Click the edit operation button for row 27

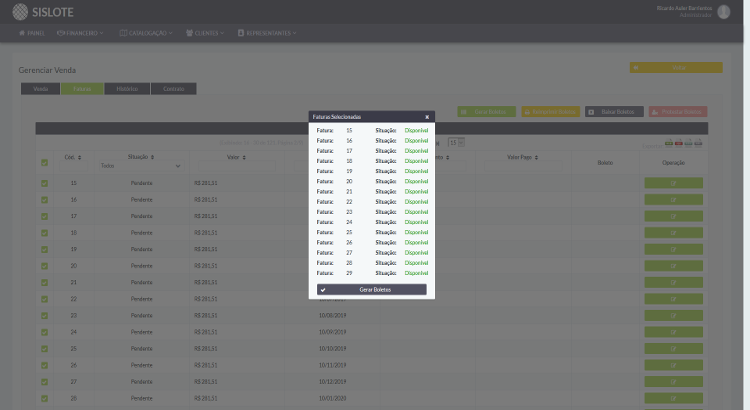point(673,382)
